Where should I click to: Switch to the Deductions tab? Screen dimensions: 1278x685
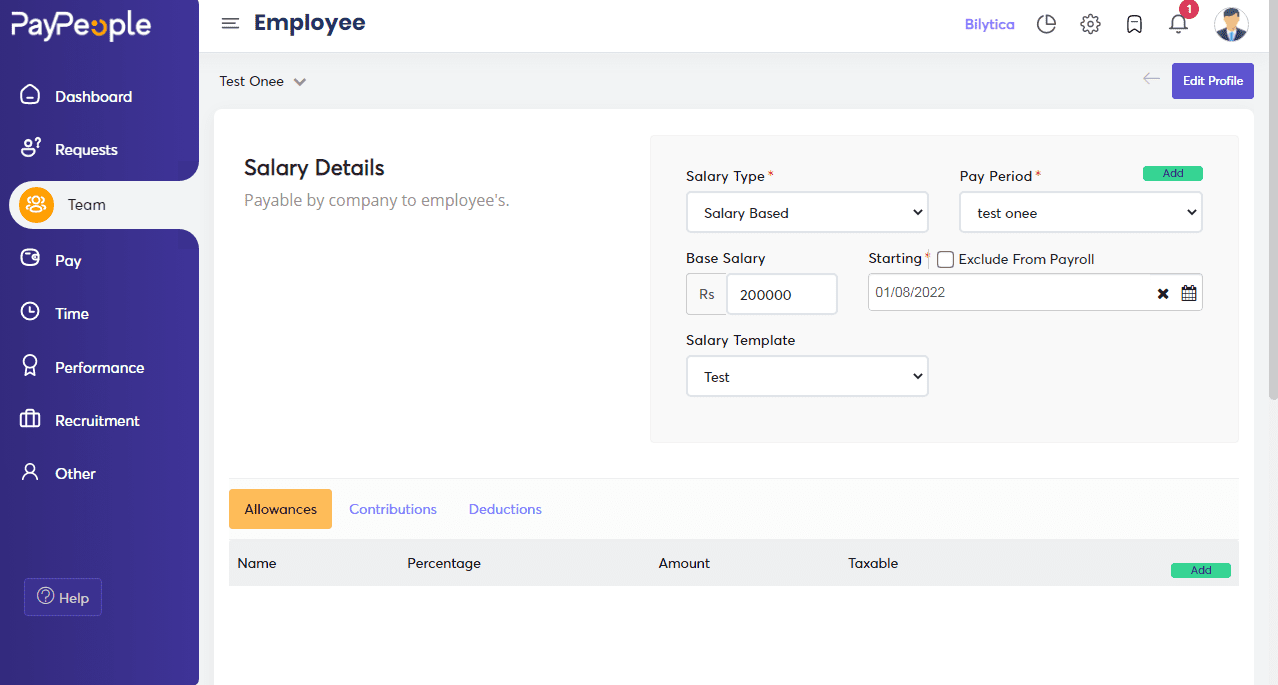coord(504,509)
